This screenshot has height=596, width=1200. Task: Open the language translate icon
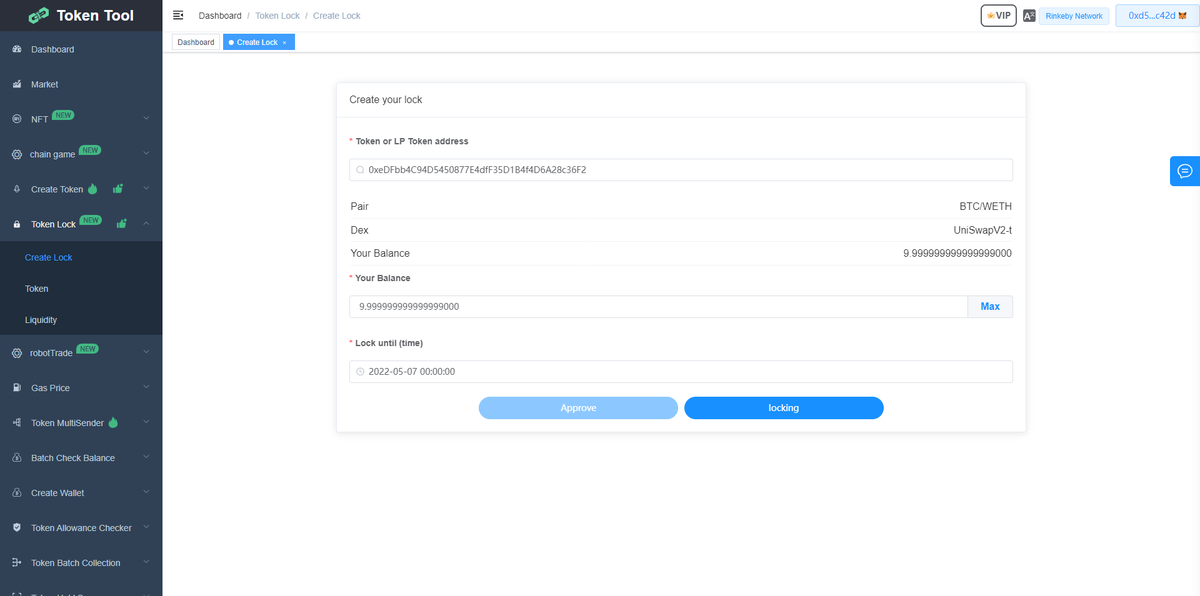click(1029, 16)
